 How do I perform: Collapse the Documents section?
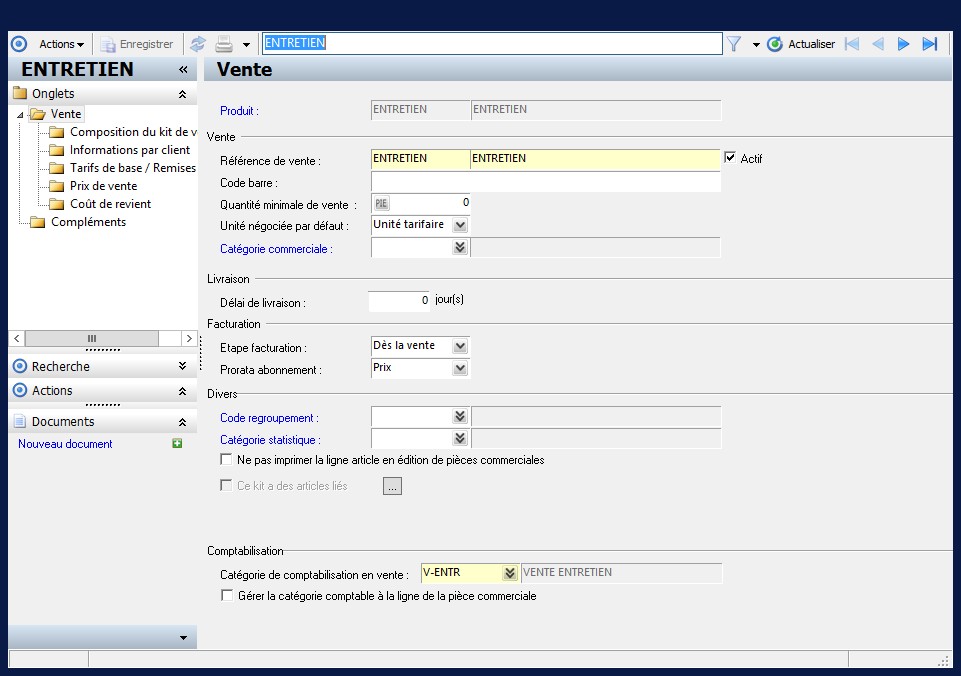(x=182, y=422)
